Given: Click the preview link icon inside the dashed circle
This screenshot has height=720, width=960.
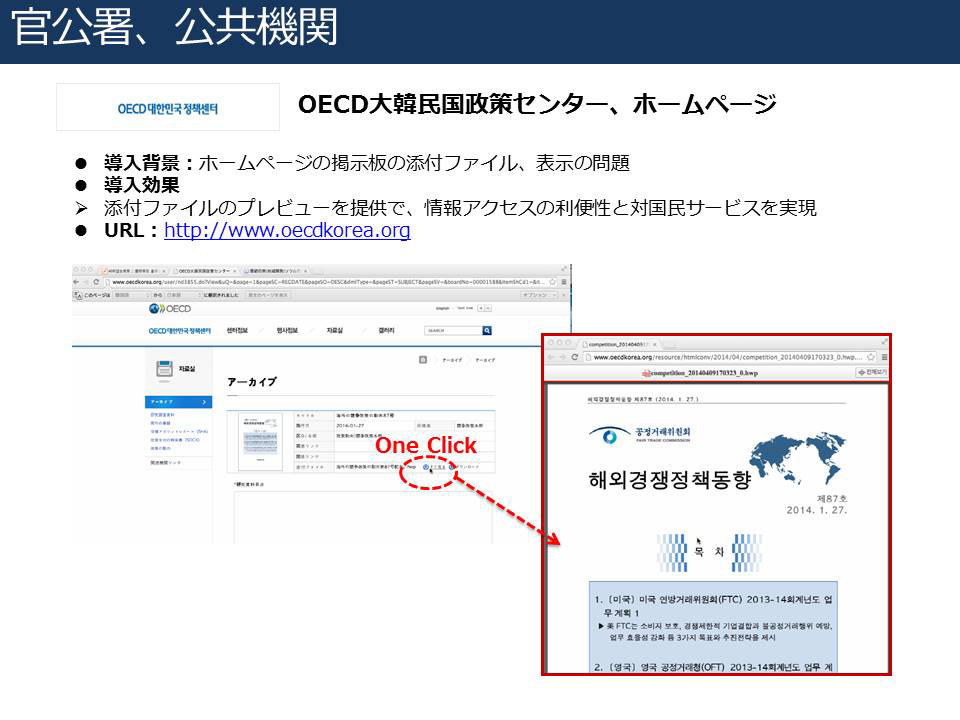Looking at the screenshot, I should (x=426, y=467).
